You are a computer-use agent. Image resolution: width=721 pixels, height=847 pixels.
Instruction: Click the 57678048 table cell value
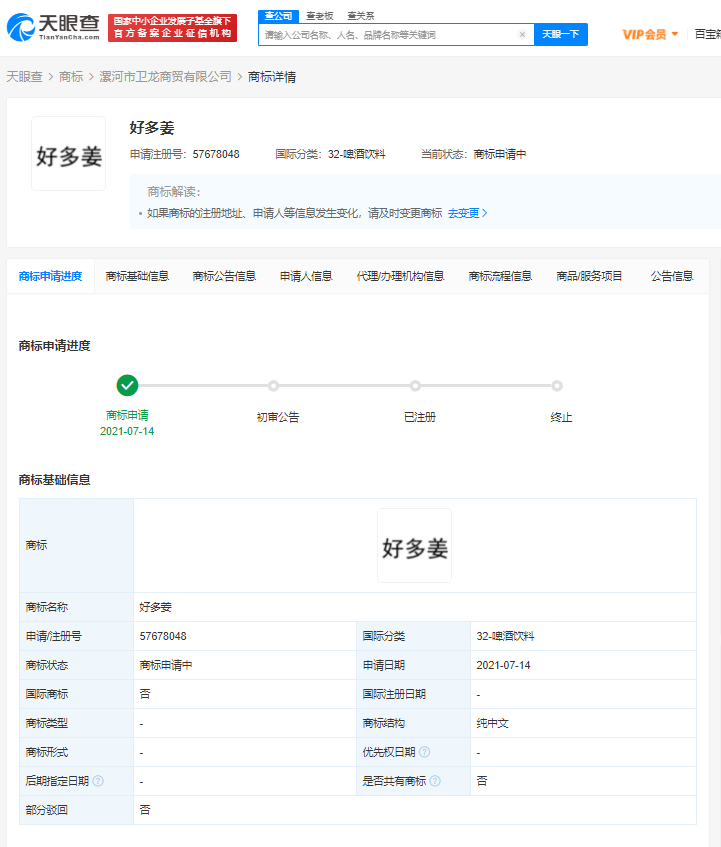(x=163, y=636)
